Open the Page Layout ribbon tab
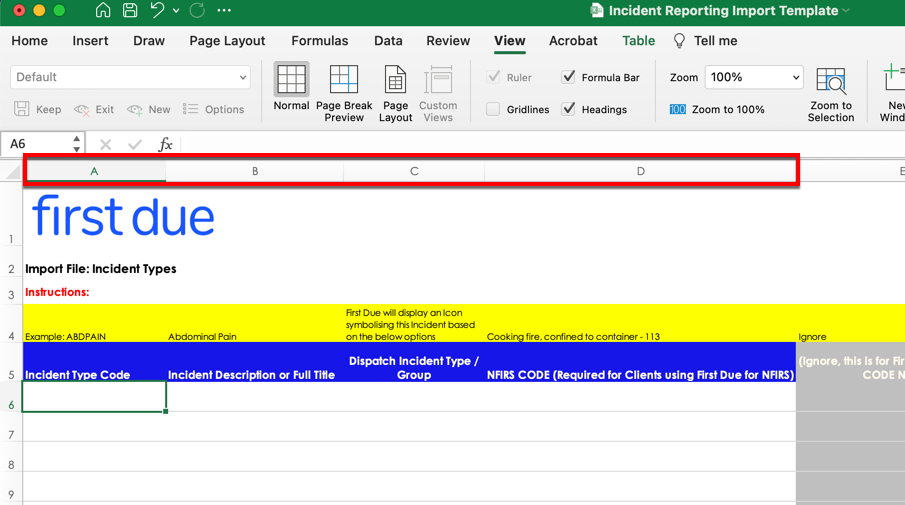905x505 pixels. click(x=227, y=41)
